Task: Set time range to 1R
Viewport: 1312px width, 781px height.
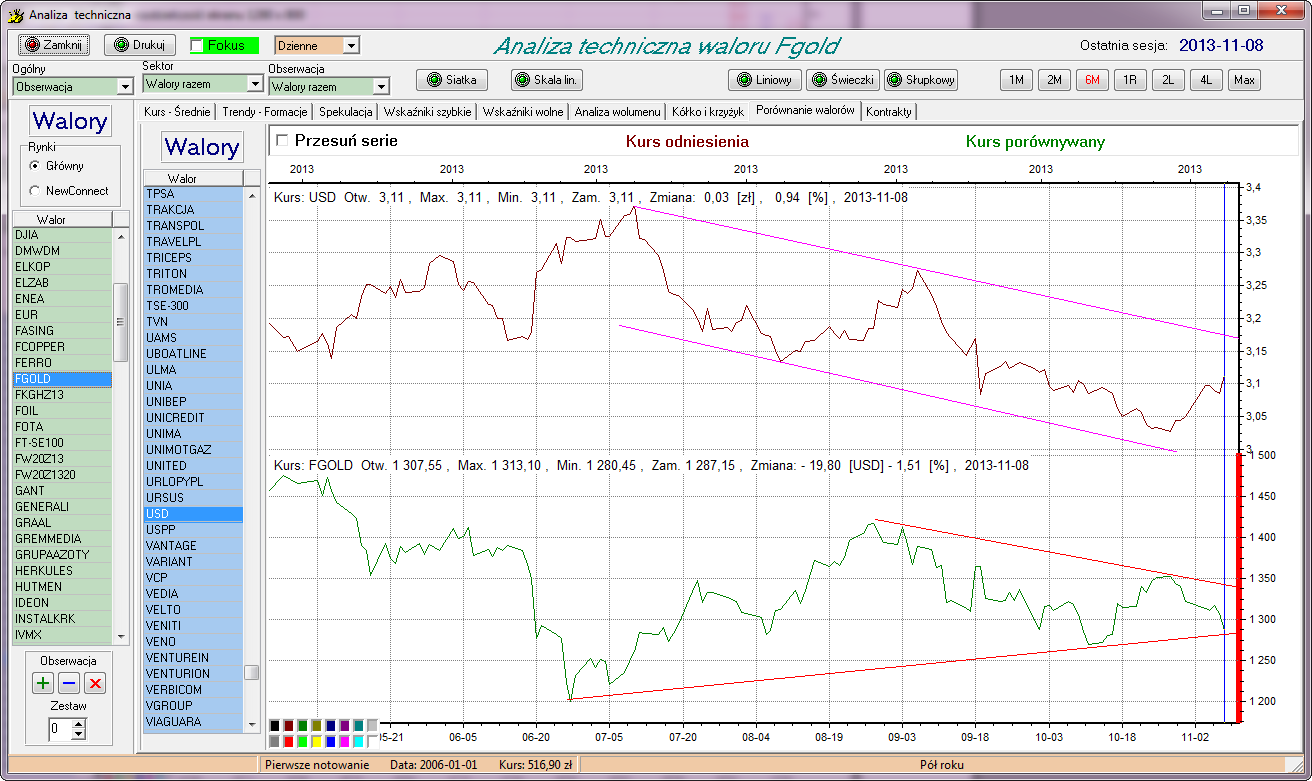Action: [1130, 80]
